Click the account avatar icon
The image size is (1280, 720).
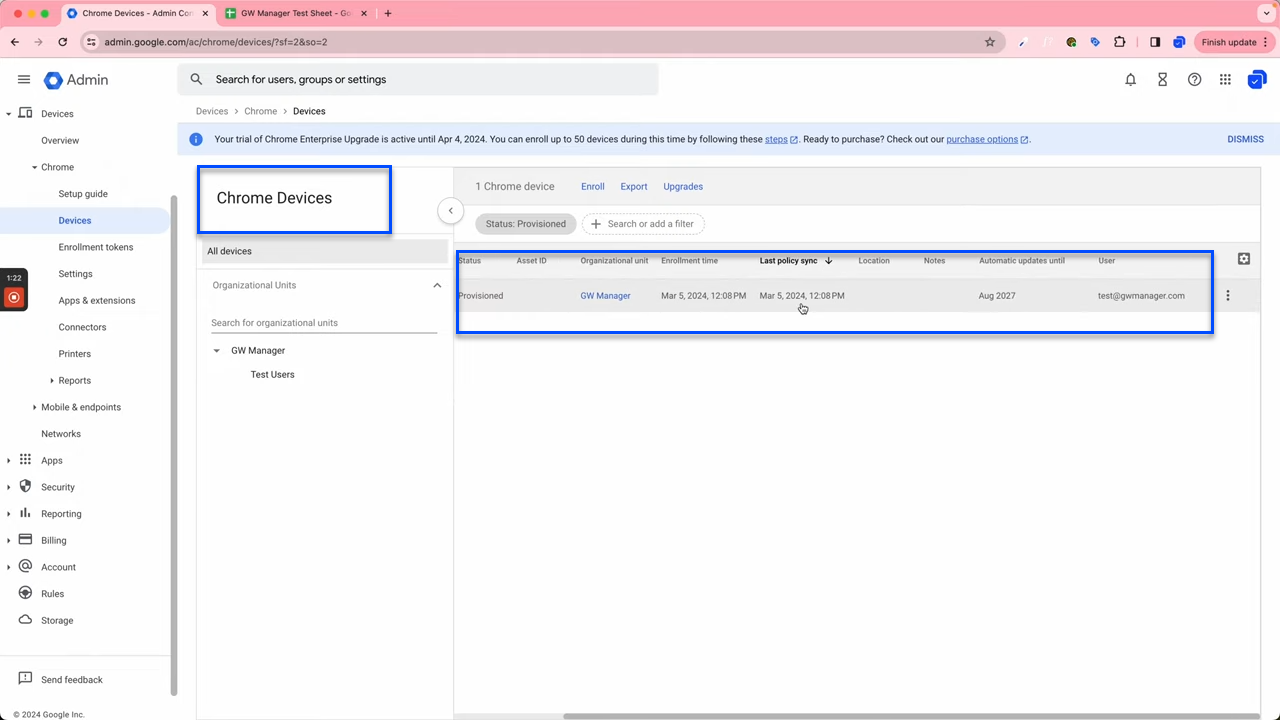(x=1257, y=80)
